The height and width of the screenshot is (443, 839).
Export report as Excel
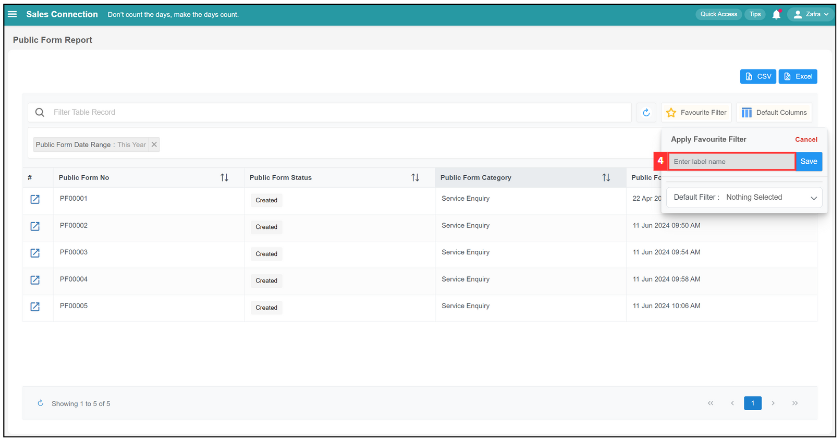point(798,77)
